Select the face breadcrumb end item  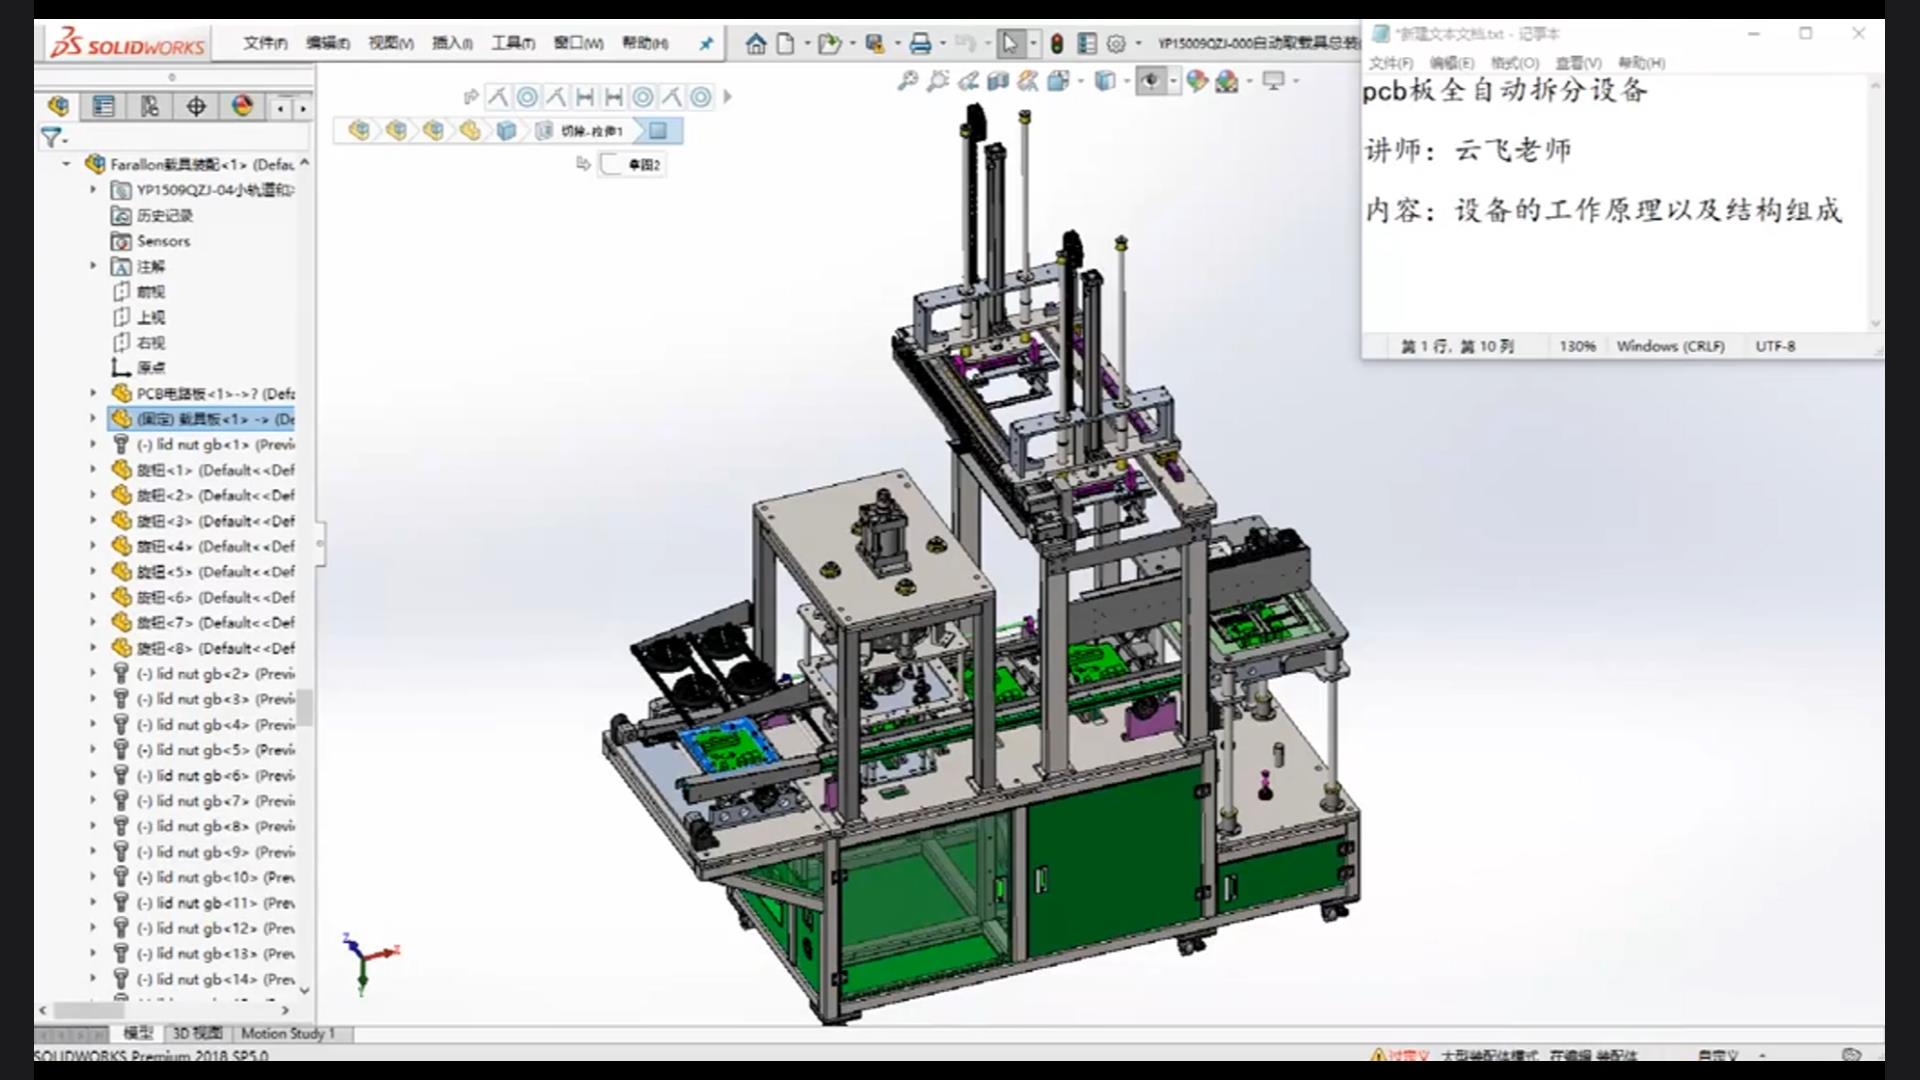658,130
